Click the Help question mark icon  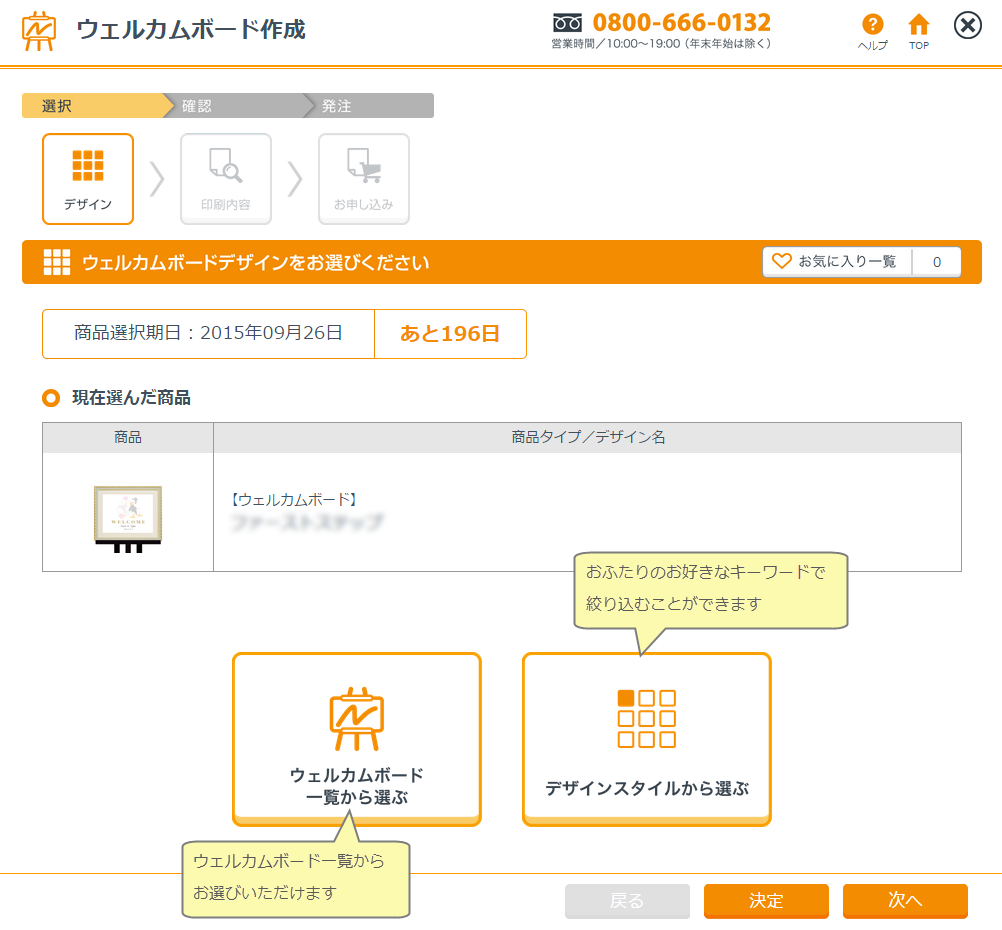click(872, 25)
